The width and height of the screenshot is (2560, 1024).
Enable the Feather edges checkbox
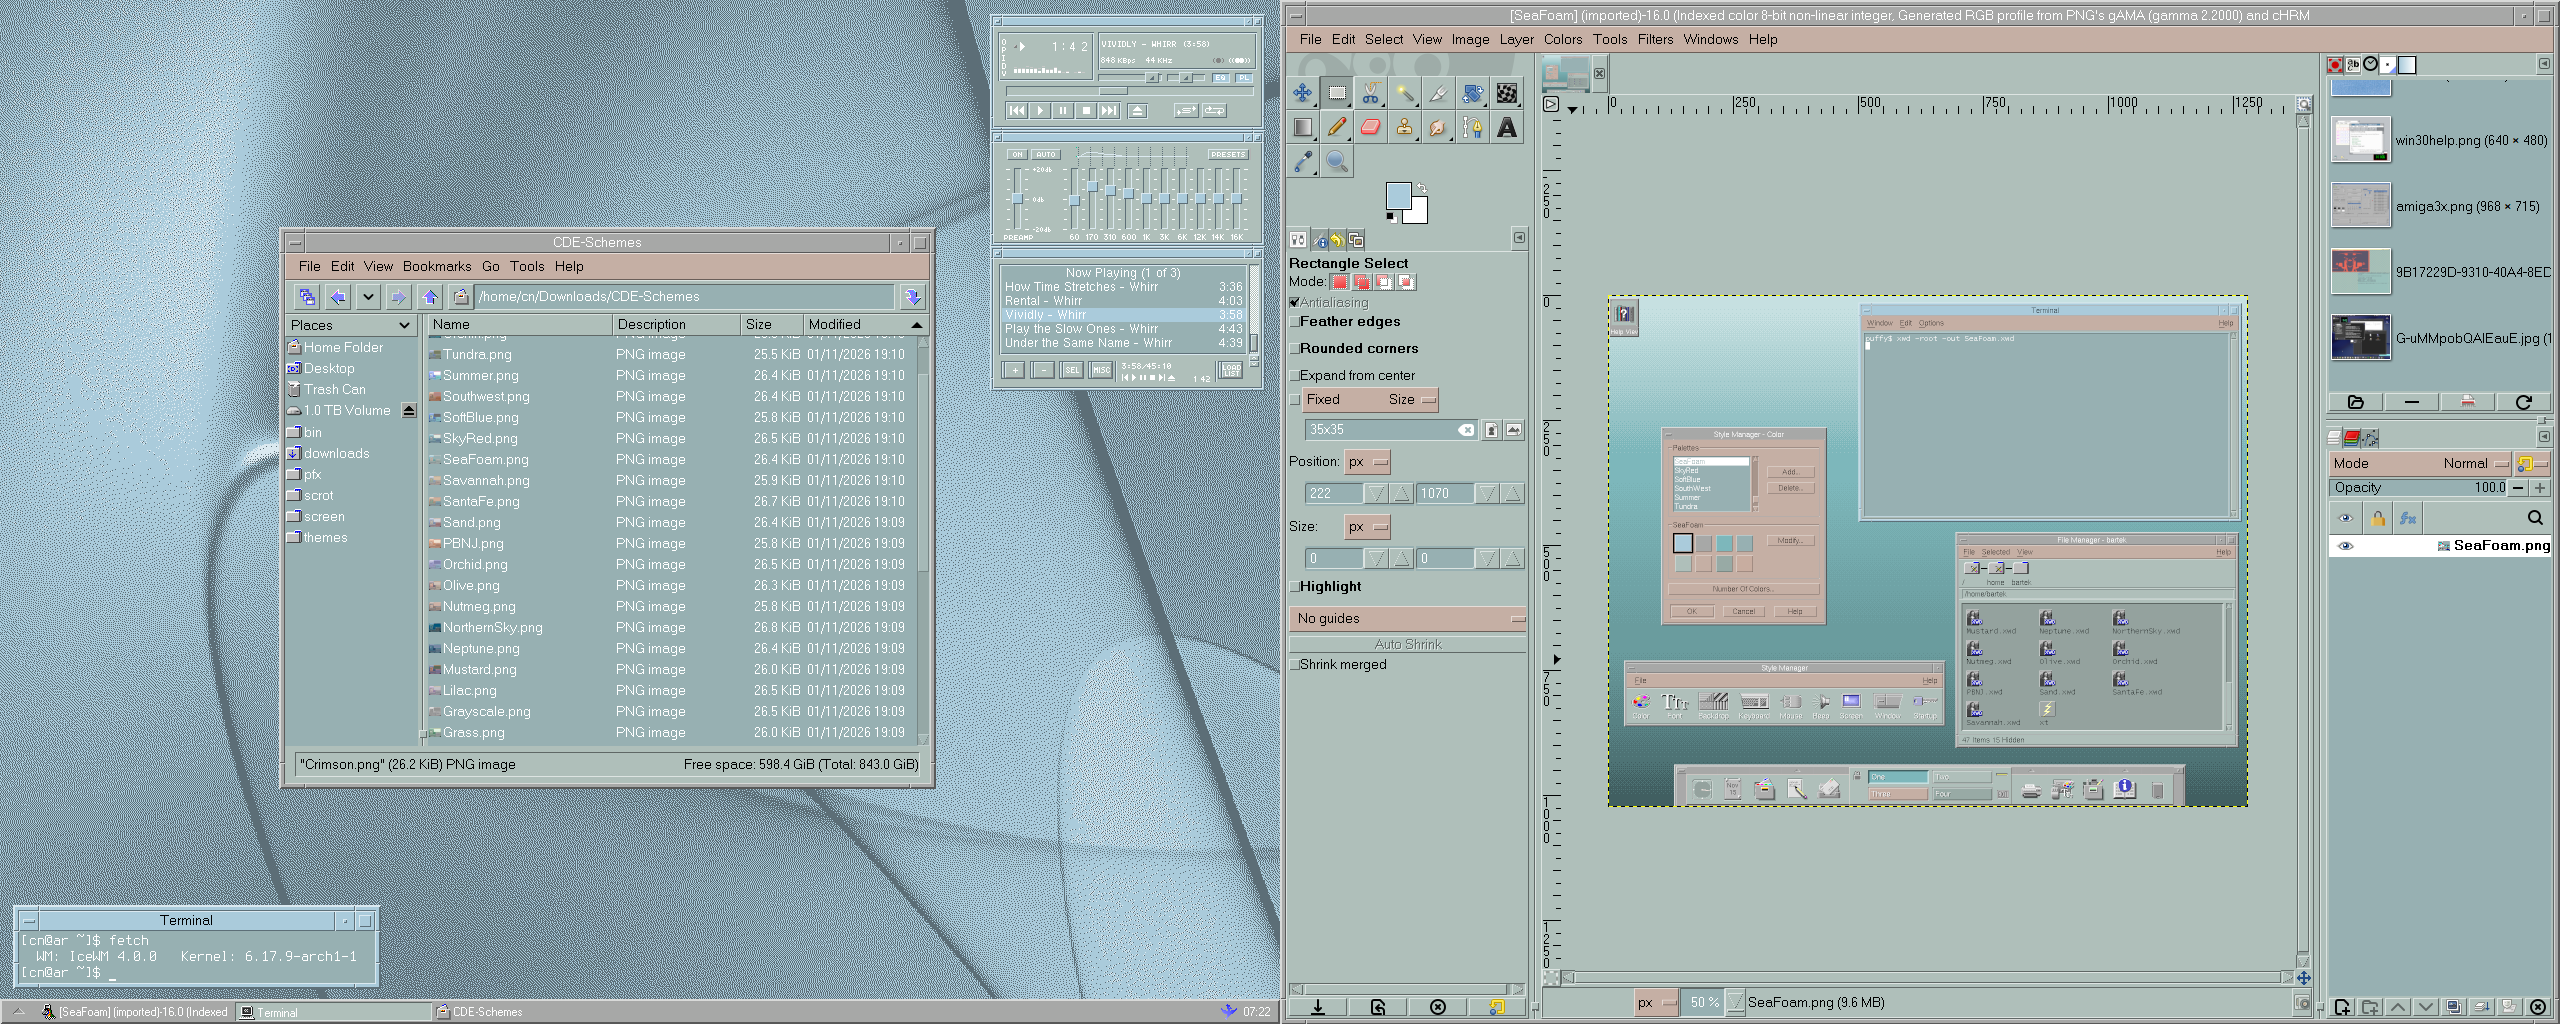click(x=1295, y=322)
